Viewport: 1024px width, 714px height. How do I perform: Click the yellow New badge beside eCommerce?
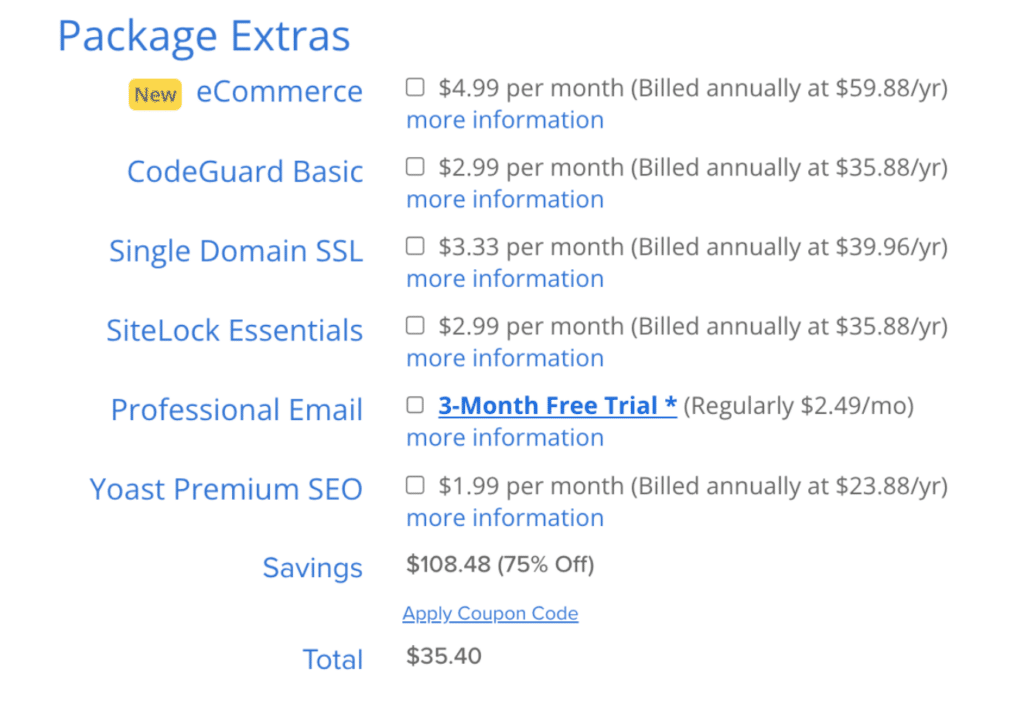click(x=155, y=95)
